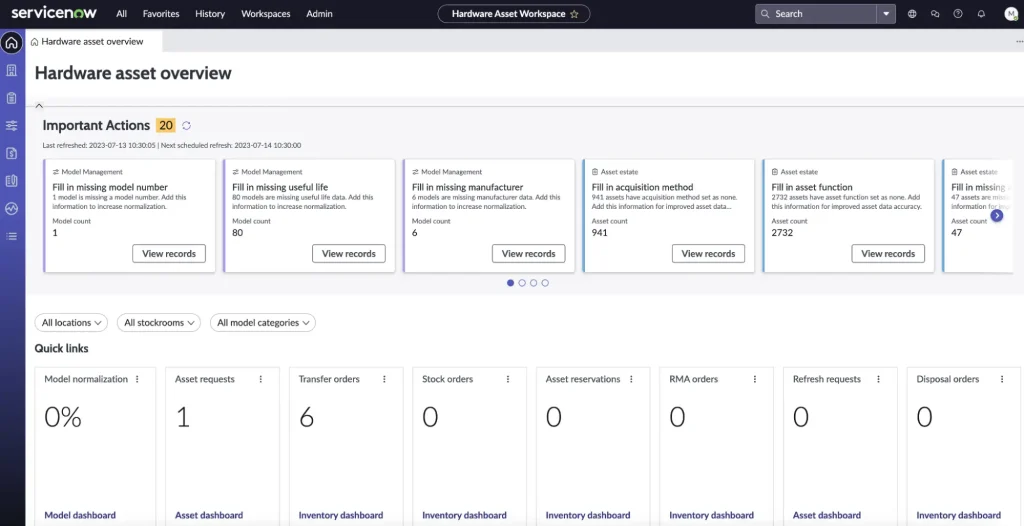Open Asset requests card options menu
This screenshot has height=526, width=1024.
tap(261, 379)
